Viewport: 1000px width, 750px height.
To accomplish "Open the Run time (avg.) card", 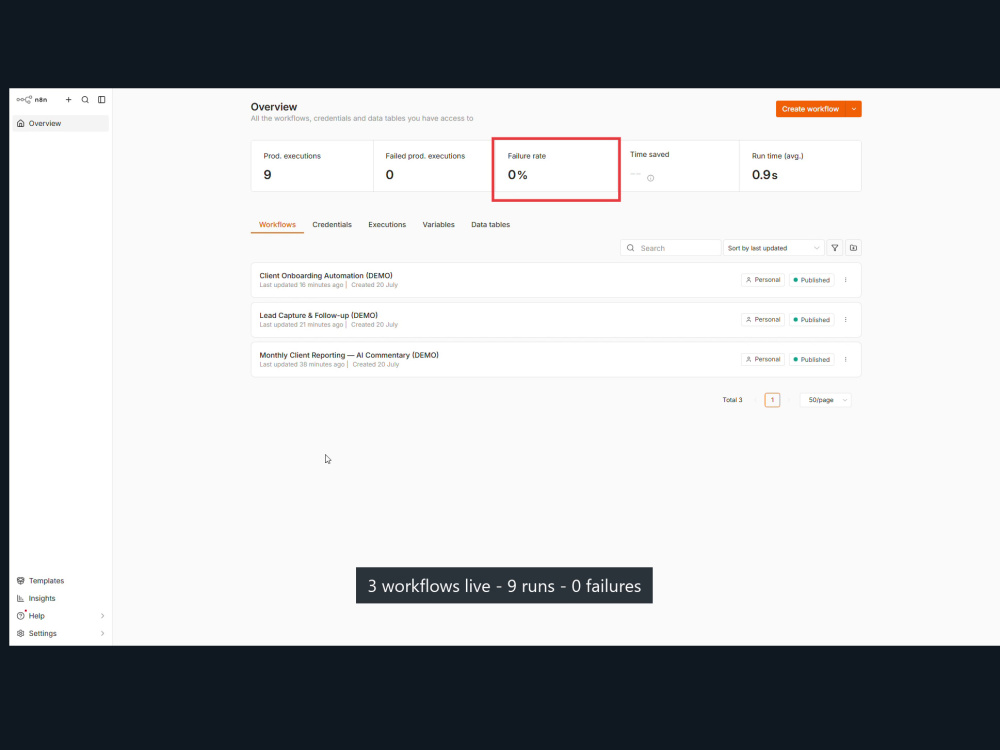I will (800, 166).
